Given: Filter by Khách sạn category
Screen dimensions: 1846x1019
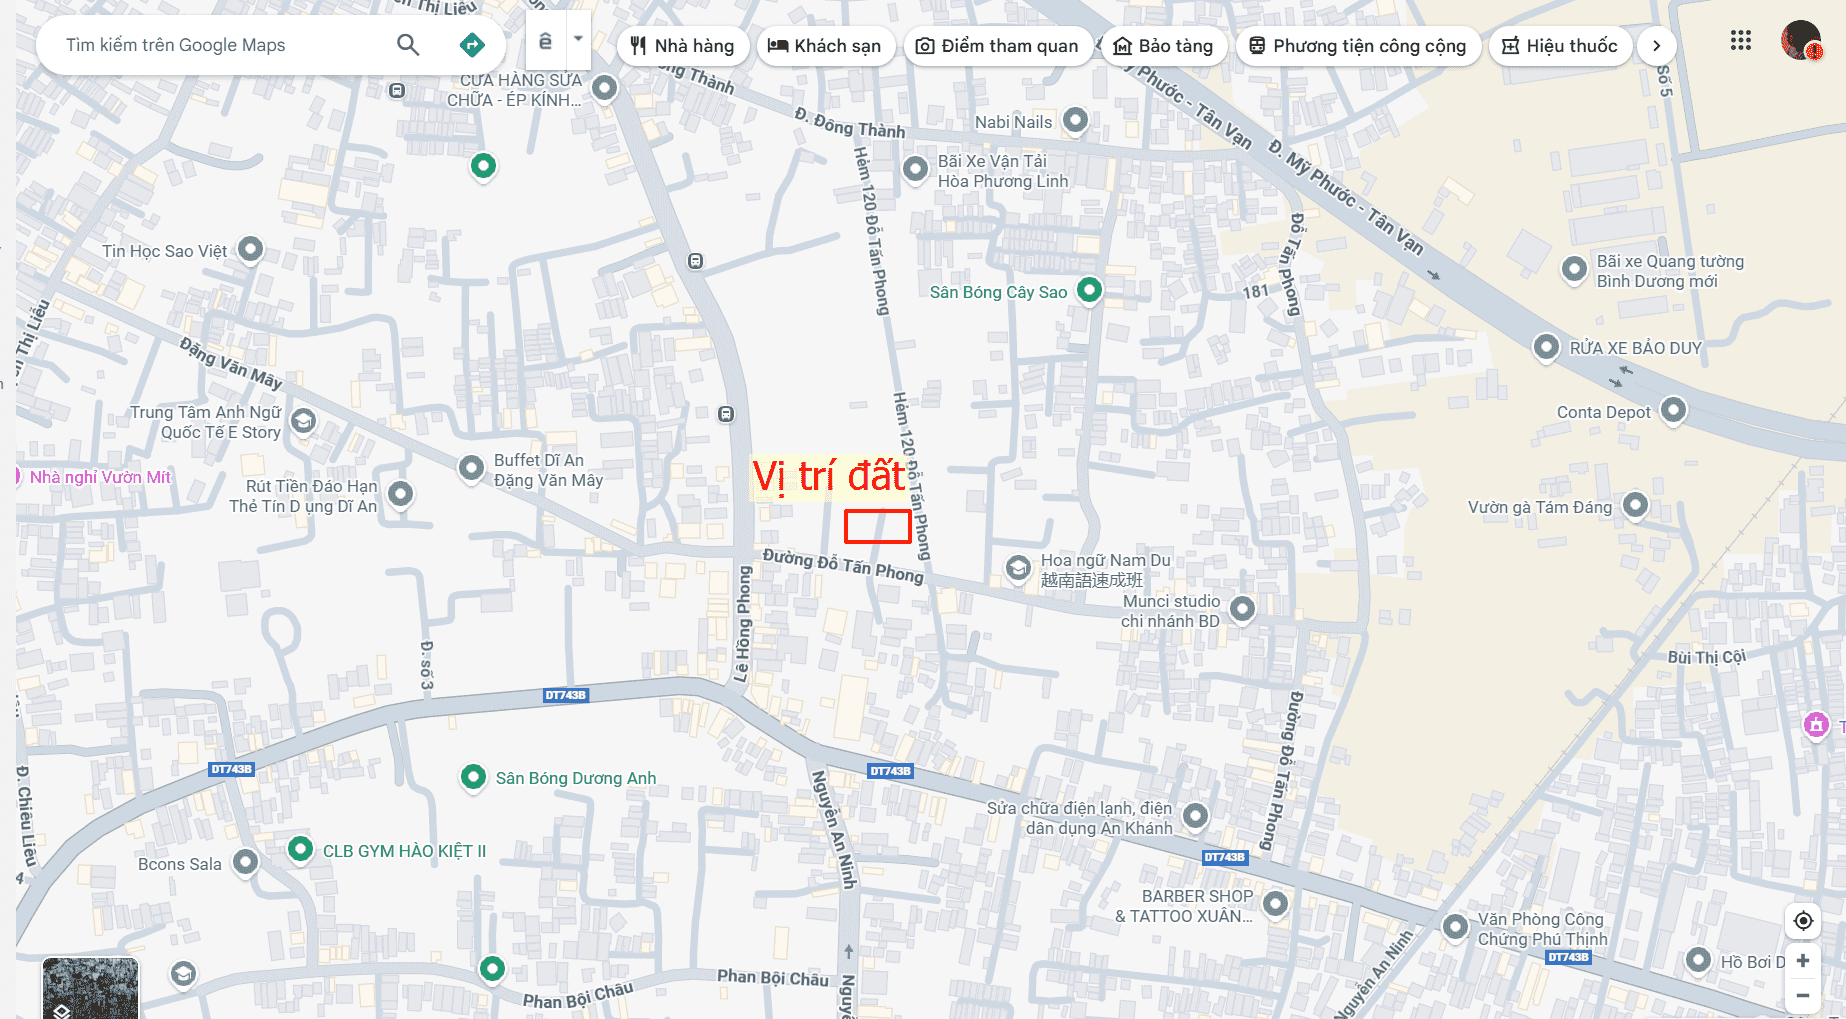Looking at the screenshot, I should pyautogui.click(x=825, y=45).
